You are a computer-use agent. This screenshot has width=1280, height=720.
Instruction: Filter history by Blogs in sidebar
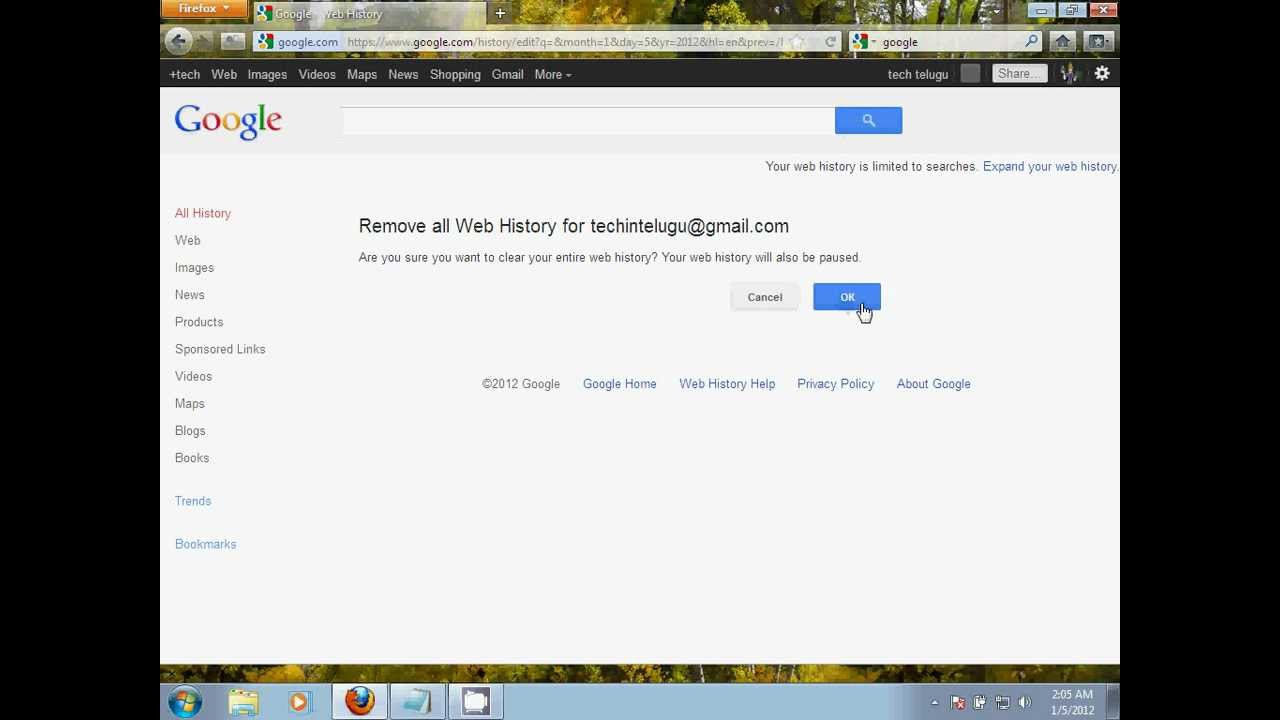click(190, 431)
